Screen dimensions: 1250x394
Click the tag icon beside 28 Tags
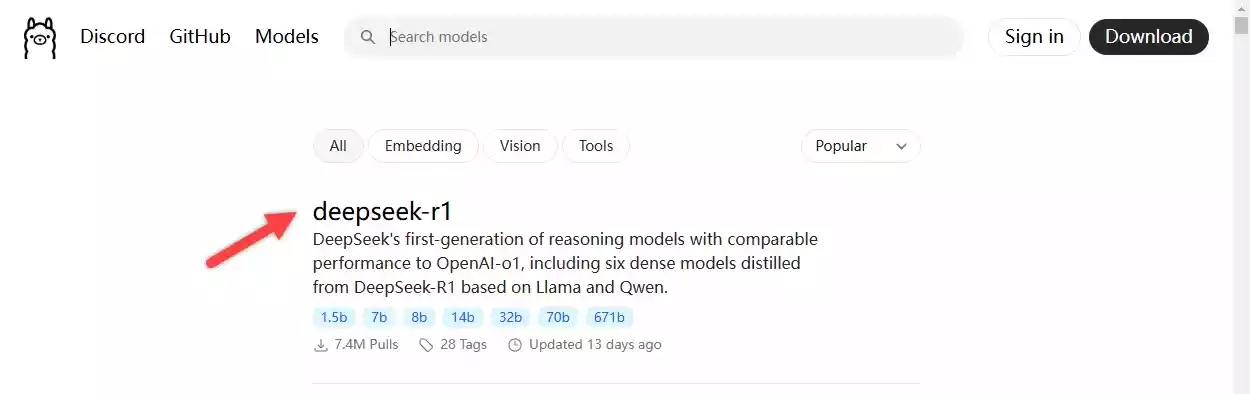[426, 345]
